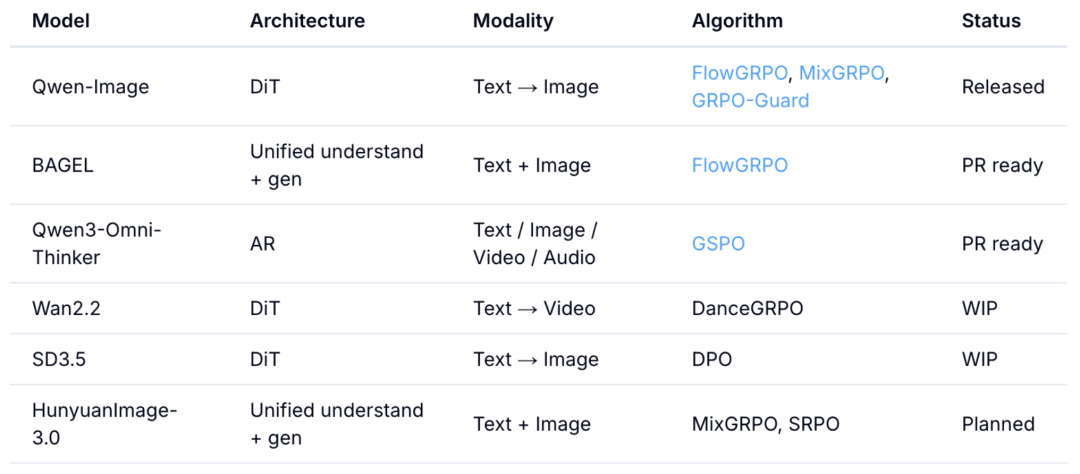
Task: Click the Planned status cell
Action: pos(998,424)
